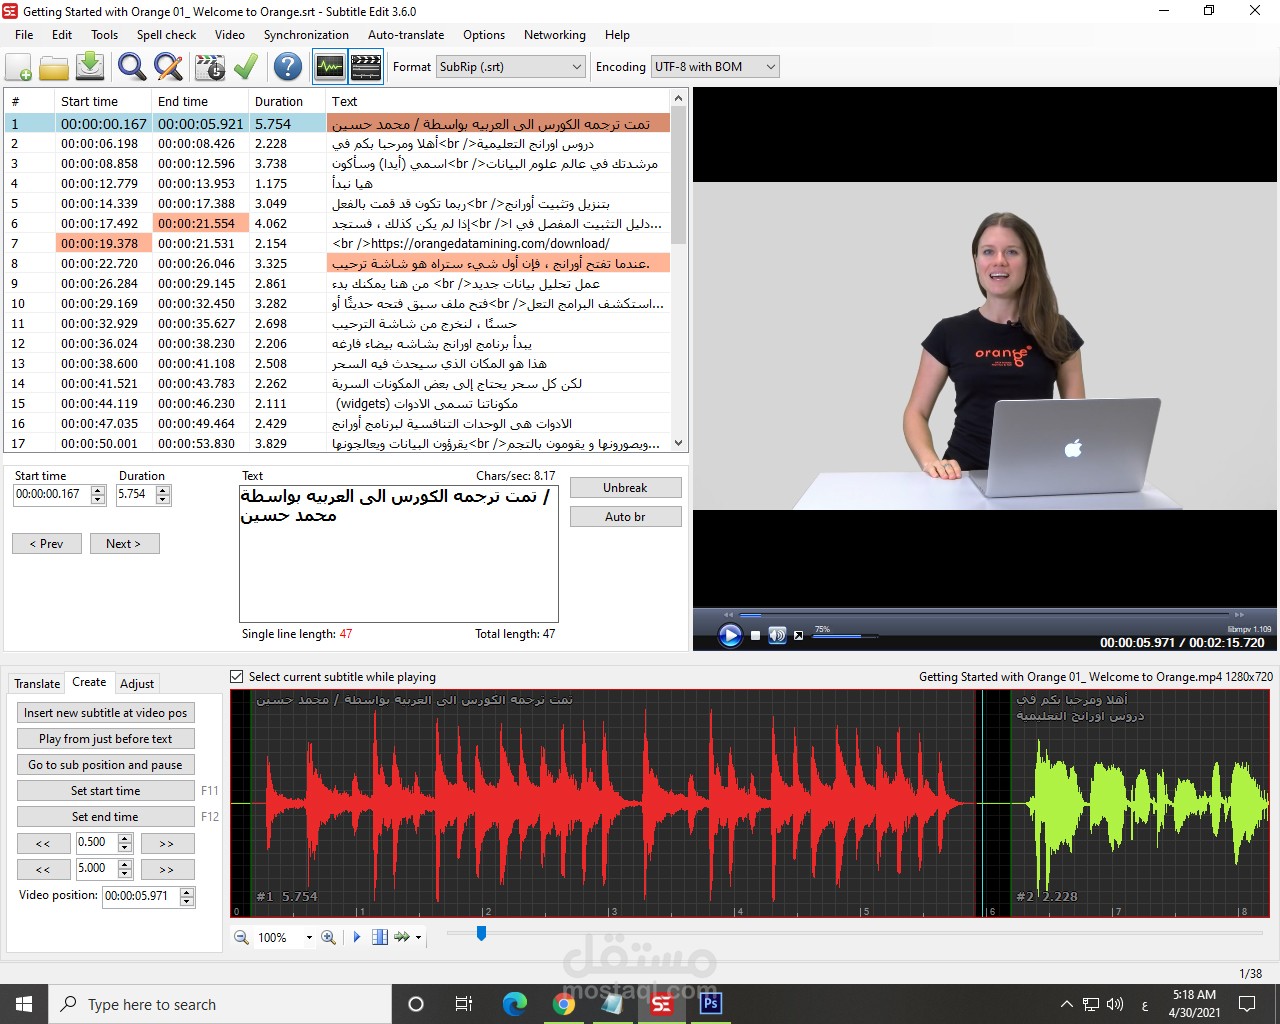The width and height of the screenshot is (1280, 1024).
Task: Mute audio with the speaker icon under video
Action: [776, 635]
